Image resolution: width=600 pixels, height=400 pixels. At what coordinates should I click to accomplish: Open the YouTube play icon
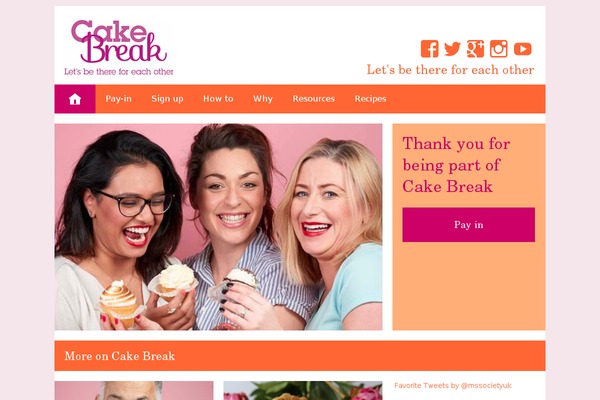(522, 49)
